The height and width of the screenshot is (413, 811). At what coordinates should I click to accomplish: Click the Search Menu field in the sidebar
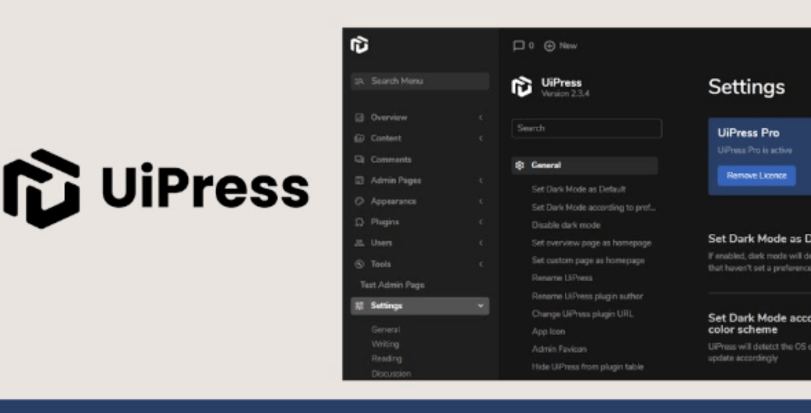[420, 81]
